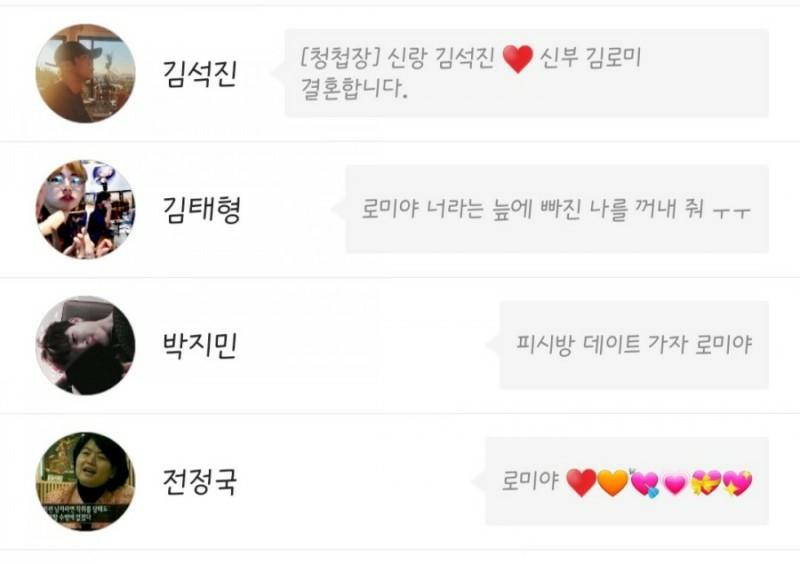Open 전정국's profile picture

(86, 481)
